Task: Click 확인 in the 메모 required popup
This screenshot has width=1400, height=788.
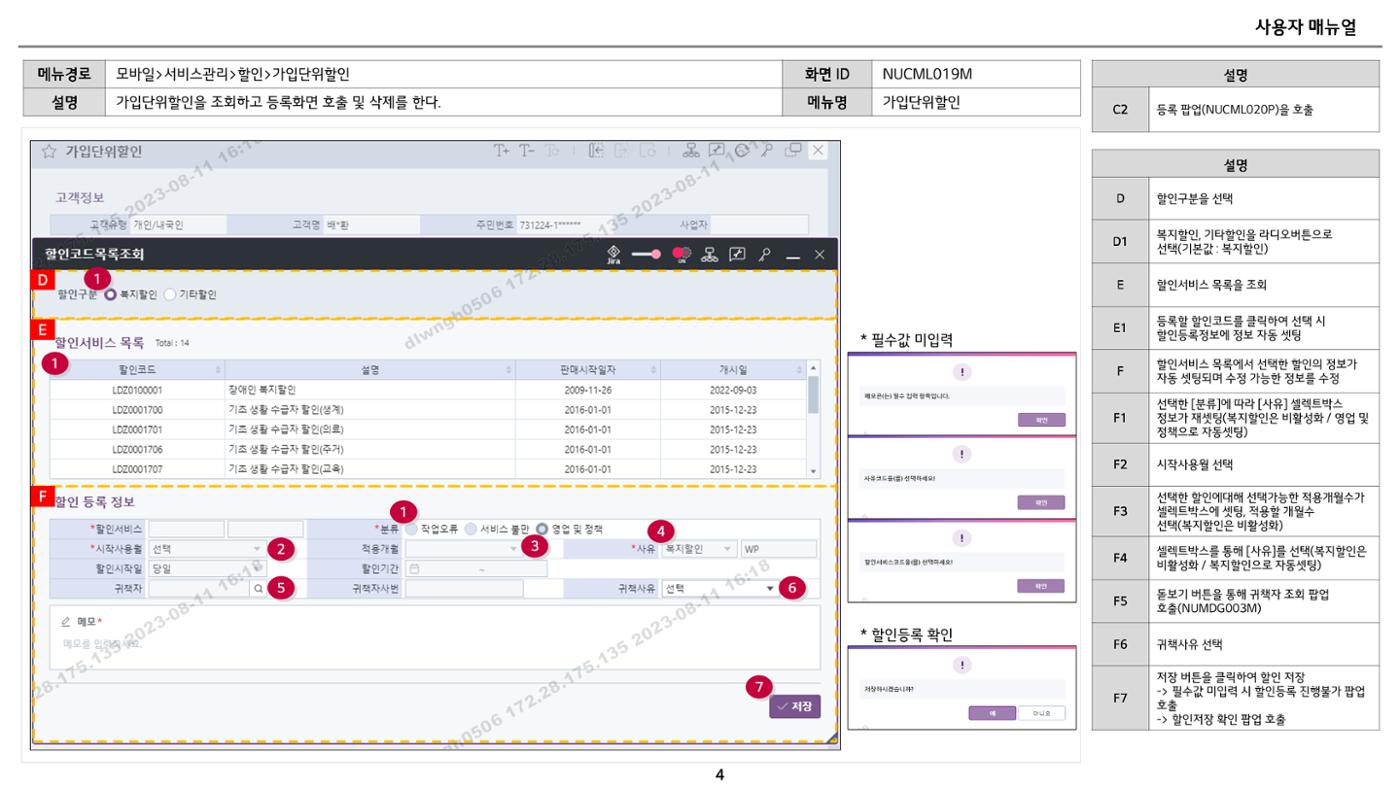Action: point(1040,420)
